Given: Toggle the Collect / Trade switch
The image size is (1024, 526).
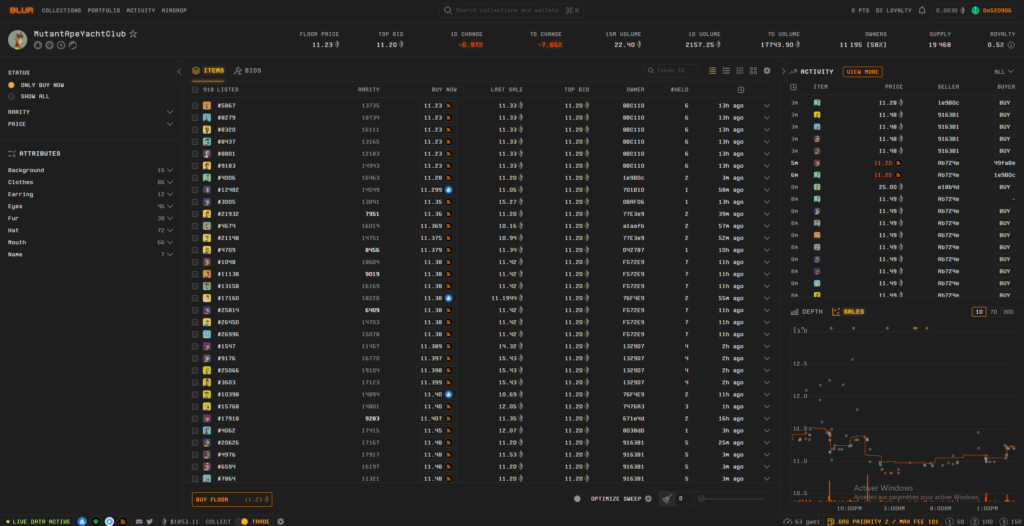Looking at the screenshot, I should (x=242, y=521).
